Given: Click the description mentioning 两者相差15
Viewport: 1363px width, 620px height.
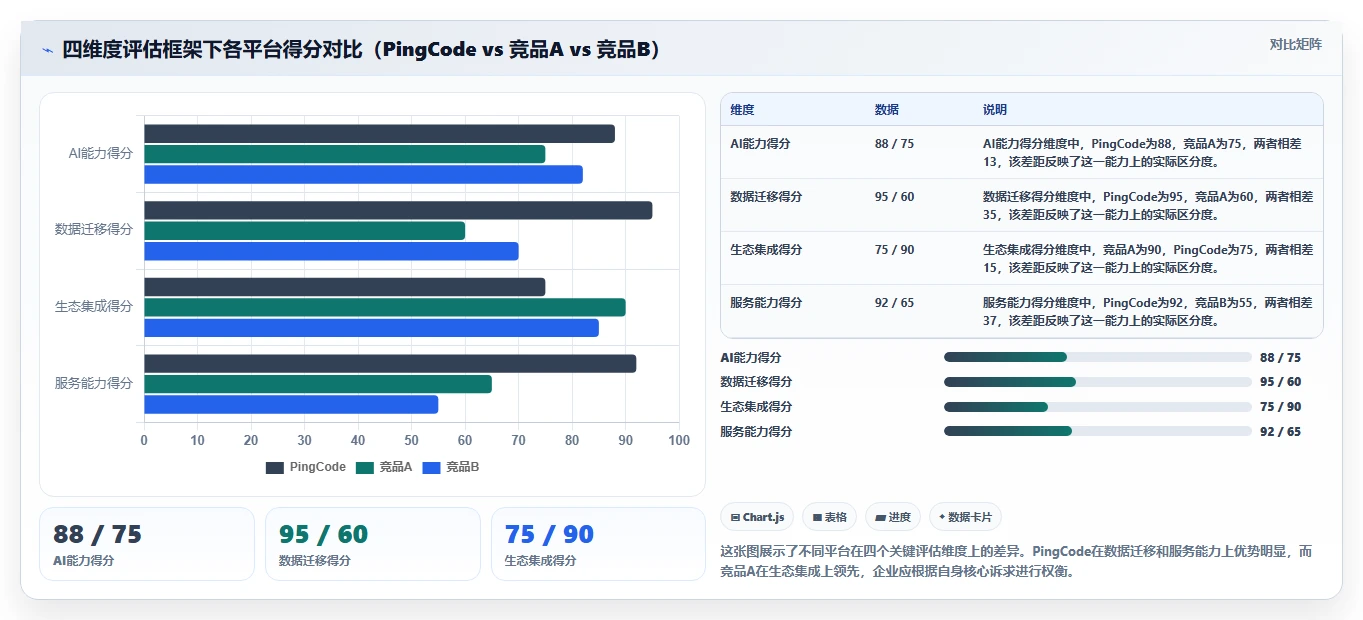Looking at the screenshot, I should point(1148,258).
